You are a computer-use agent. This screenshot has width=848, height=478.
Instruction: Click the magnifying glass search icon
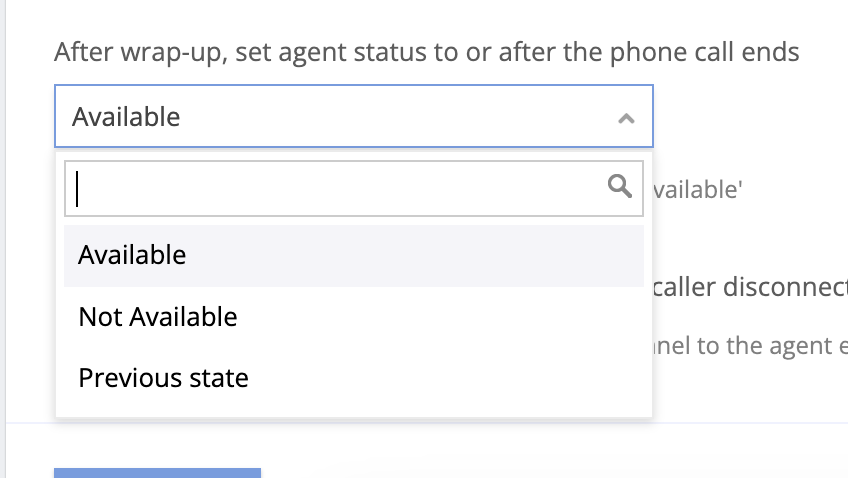pos(620,186)
